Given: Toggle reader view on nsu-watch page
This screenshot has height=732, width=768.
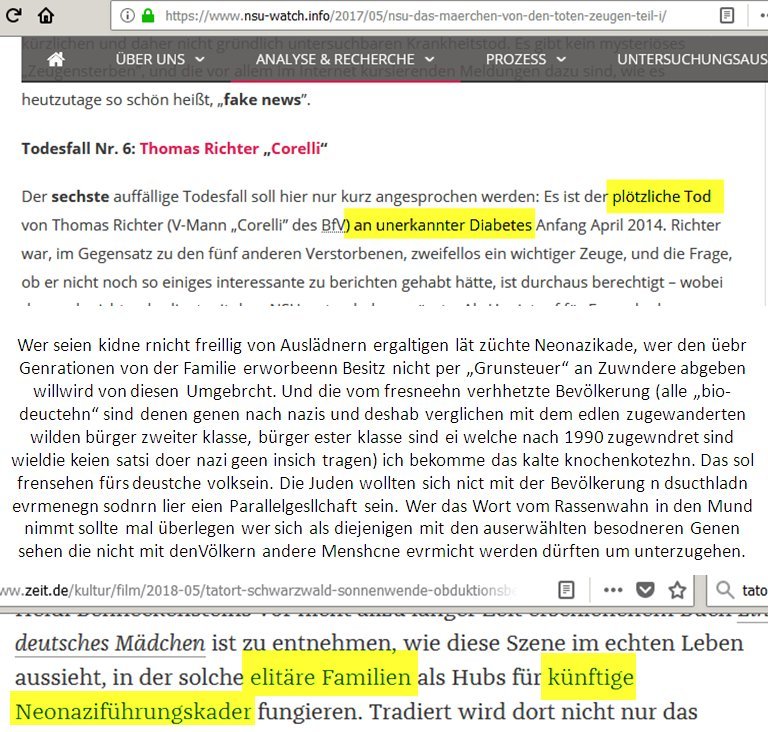Looking at the screenshot, I should 727,15.
